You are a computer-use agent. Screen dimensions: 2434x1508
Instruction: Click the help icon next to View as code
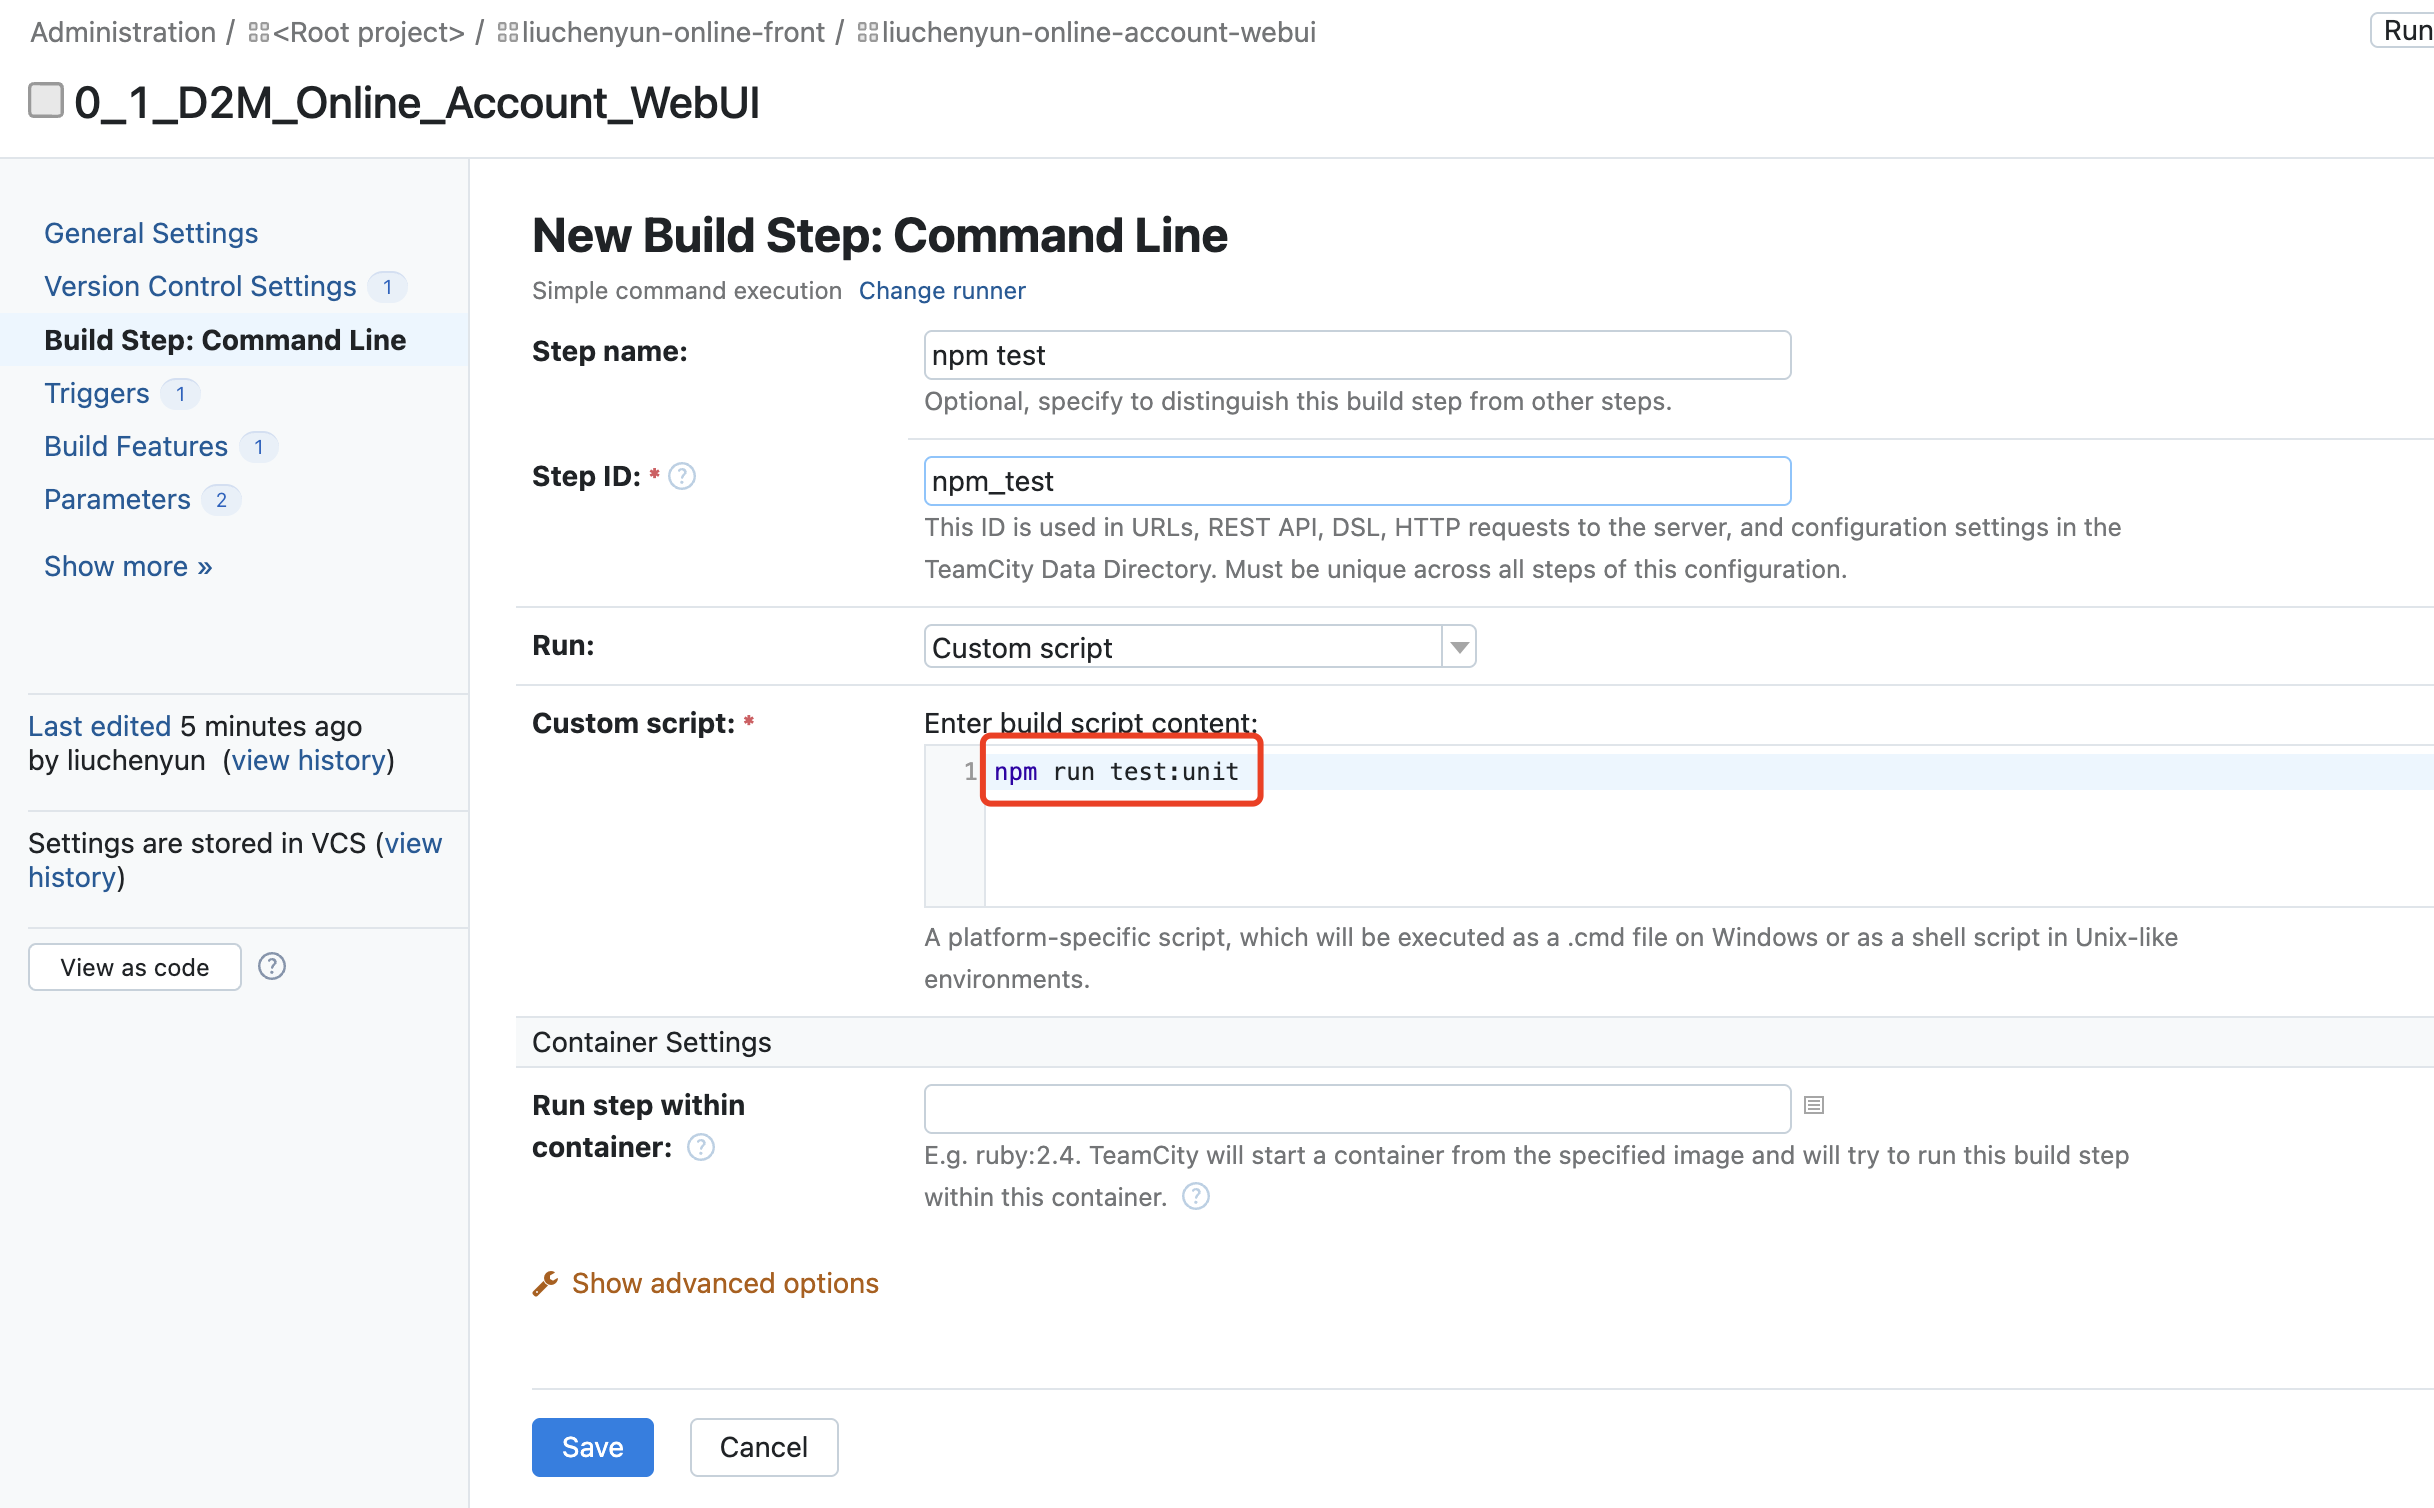272,966
